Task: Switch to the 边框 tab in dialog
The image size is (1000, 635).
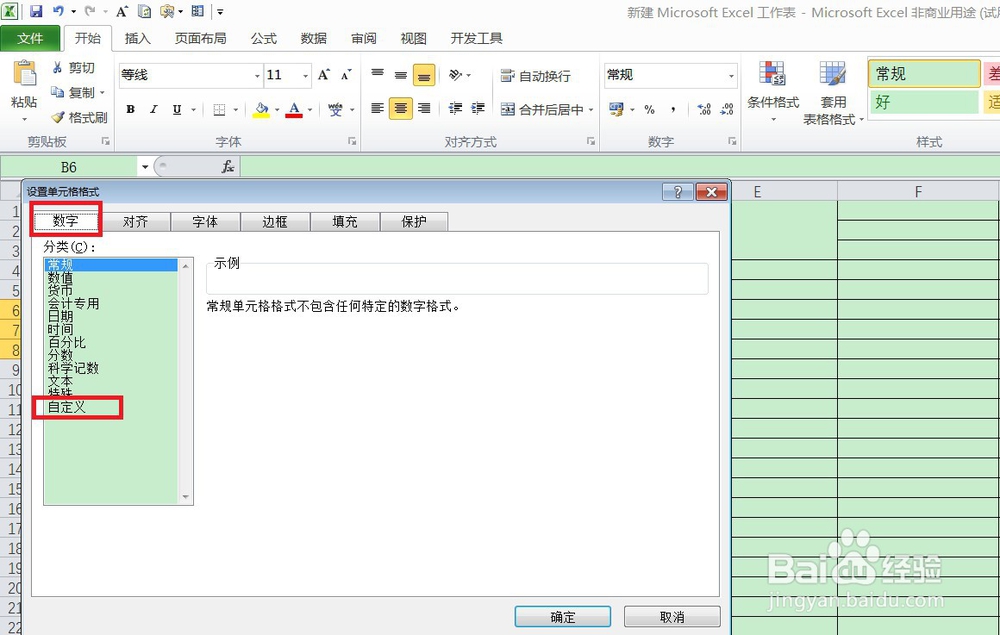Action: (x=275, y=221)
